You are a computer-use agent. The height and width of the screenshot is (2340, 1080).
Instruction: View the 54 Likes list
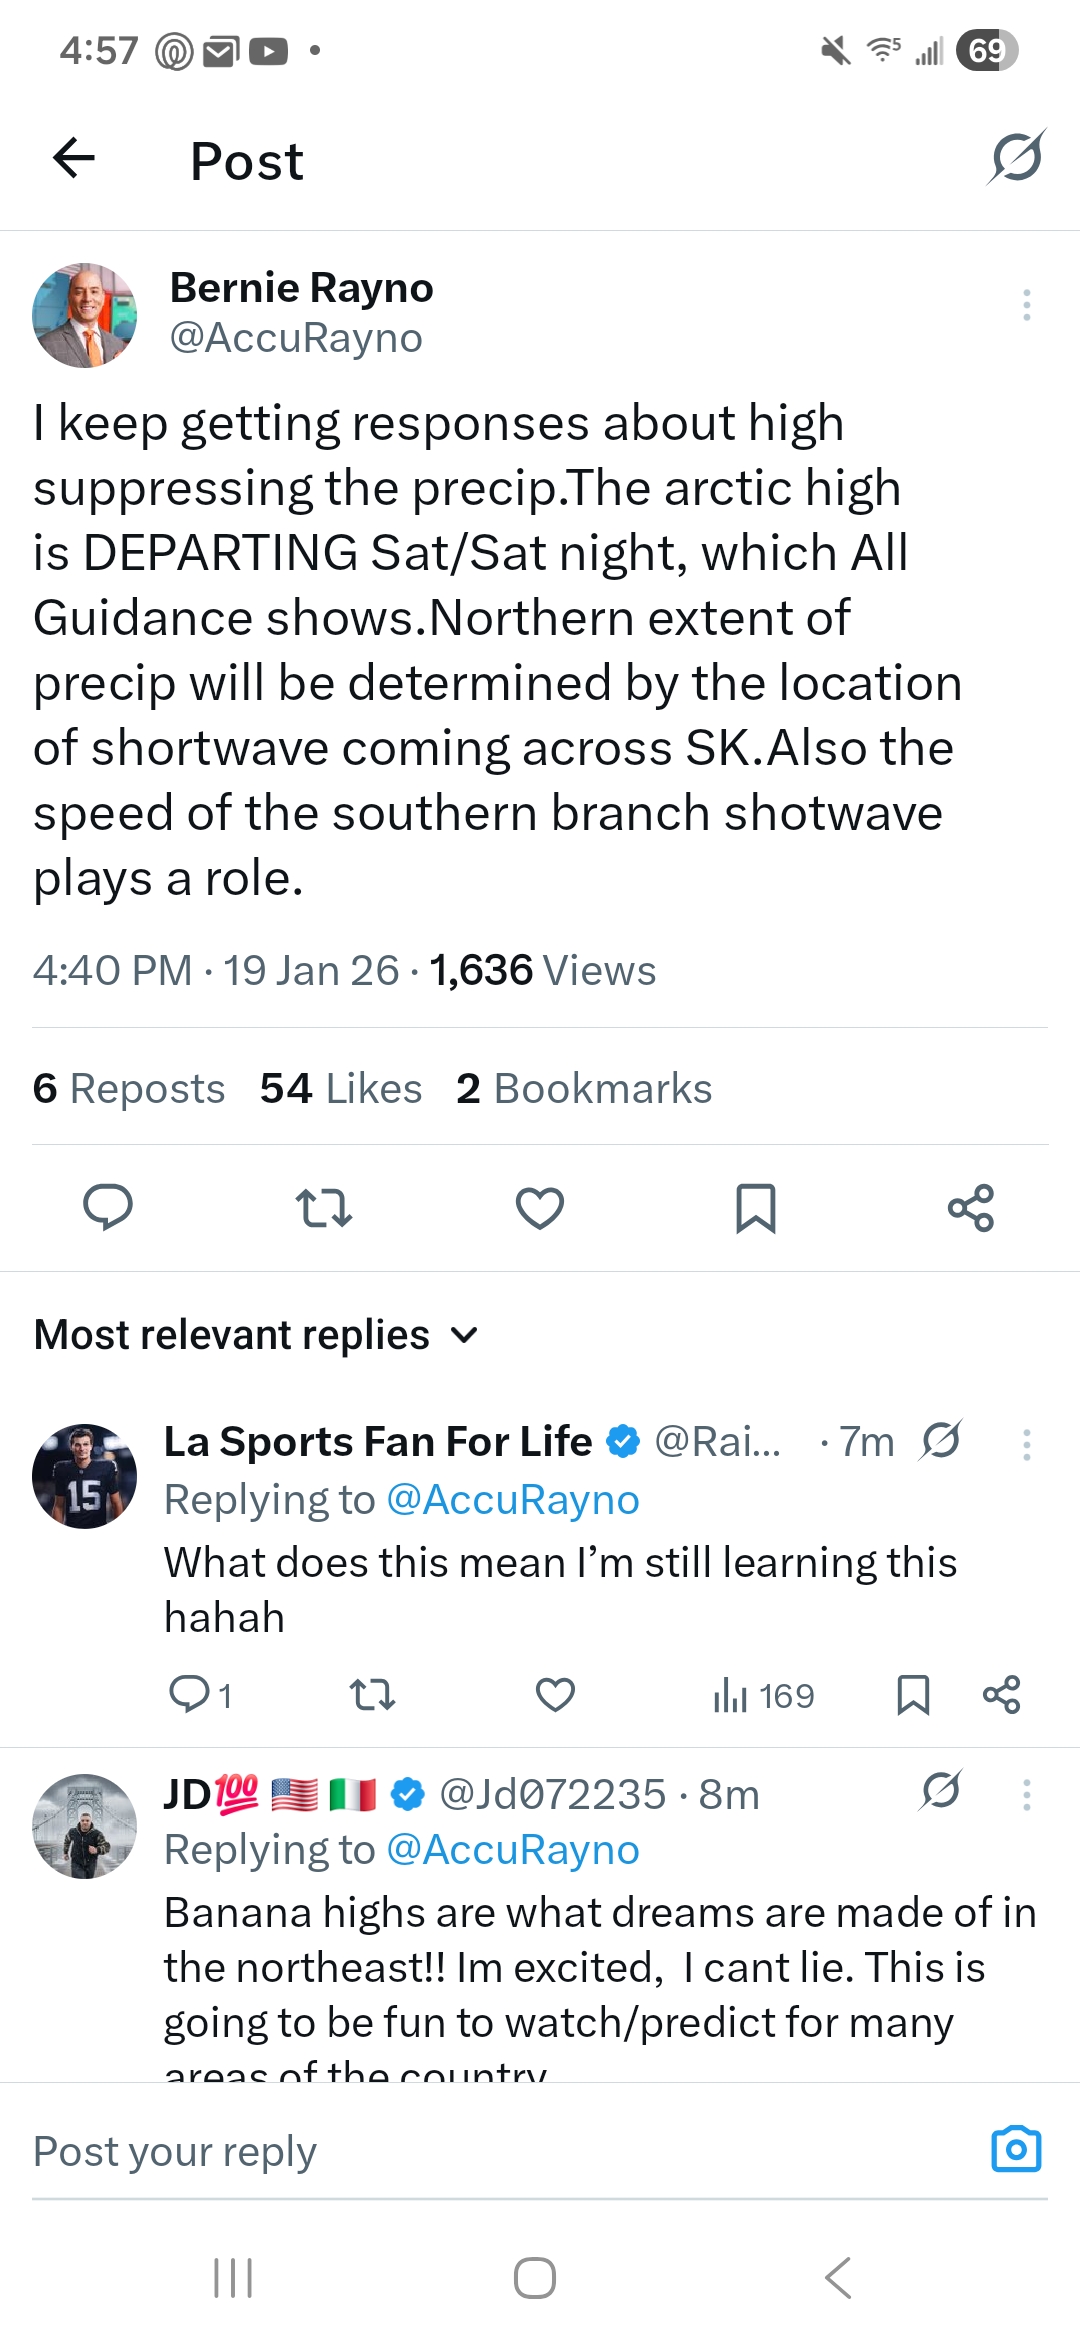tap(341, 1088)
